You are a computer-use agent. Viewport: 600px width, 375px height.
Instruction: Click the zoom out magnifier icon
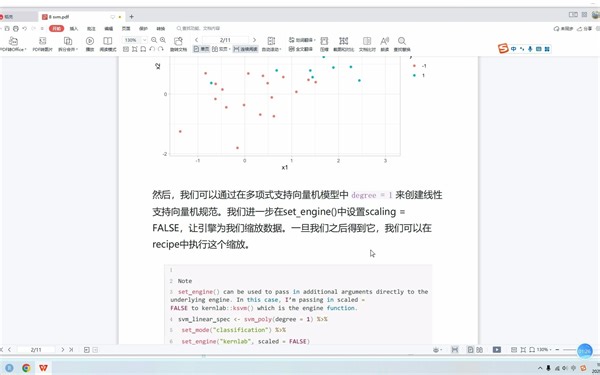click(154, 40)
